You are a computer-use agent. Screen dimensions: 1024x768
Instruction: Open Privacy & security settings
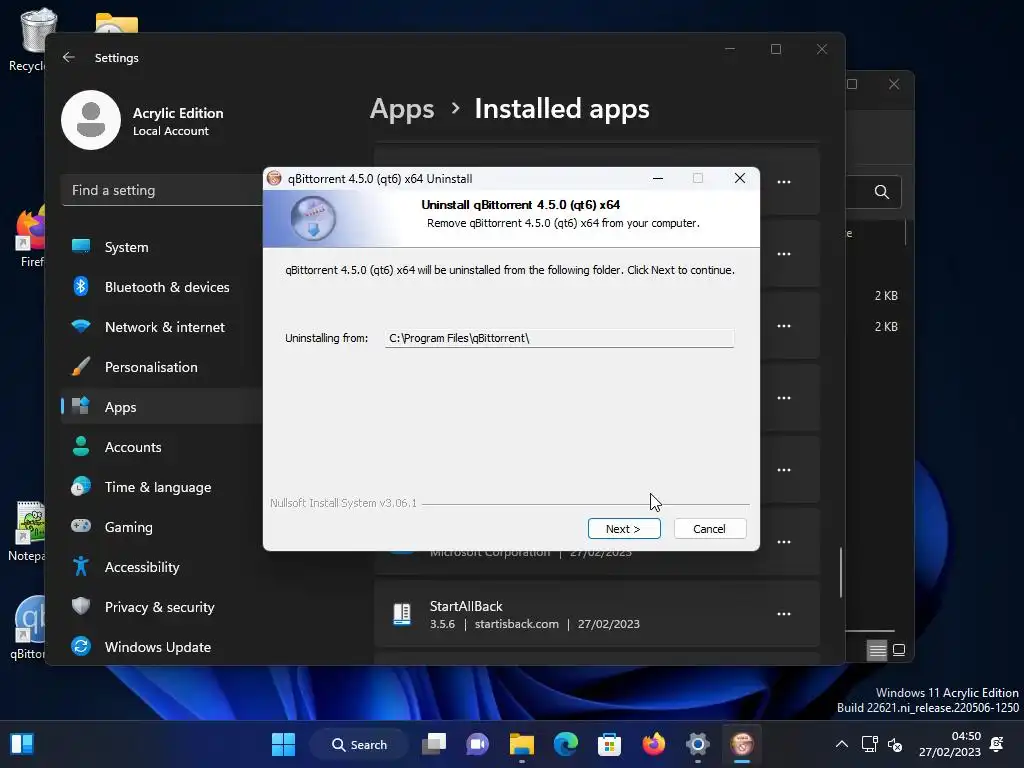tap(162, 607)
